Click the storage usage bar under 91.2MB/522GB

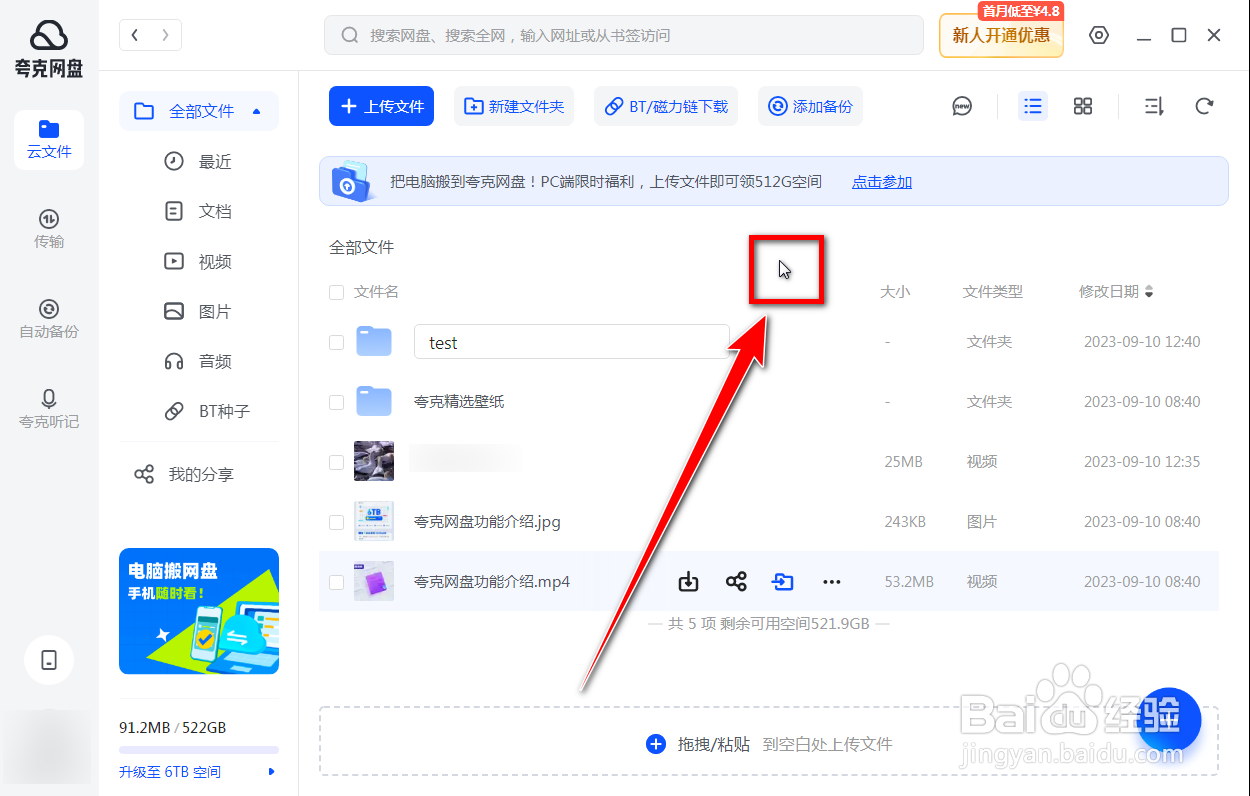coord(198,748)
